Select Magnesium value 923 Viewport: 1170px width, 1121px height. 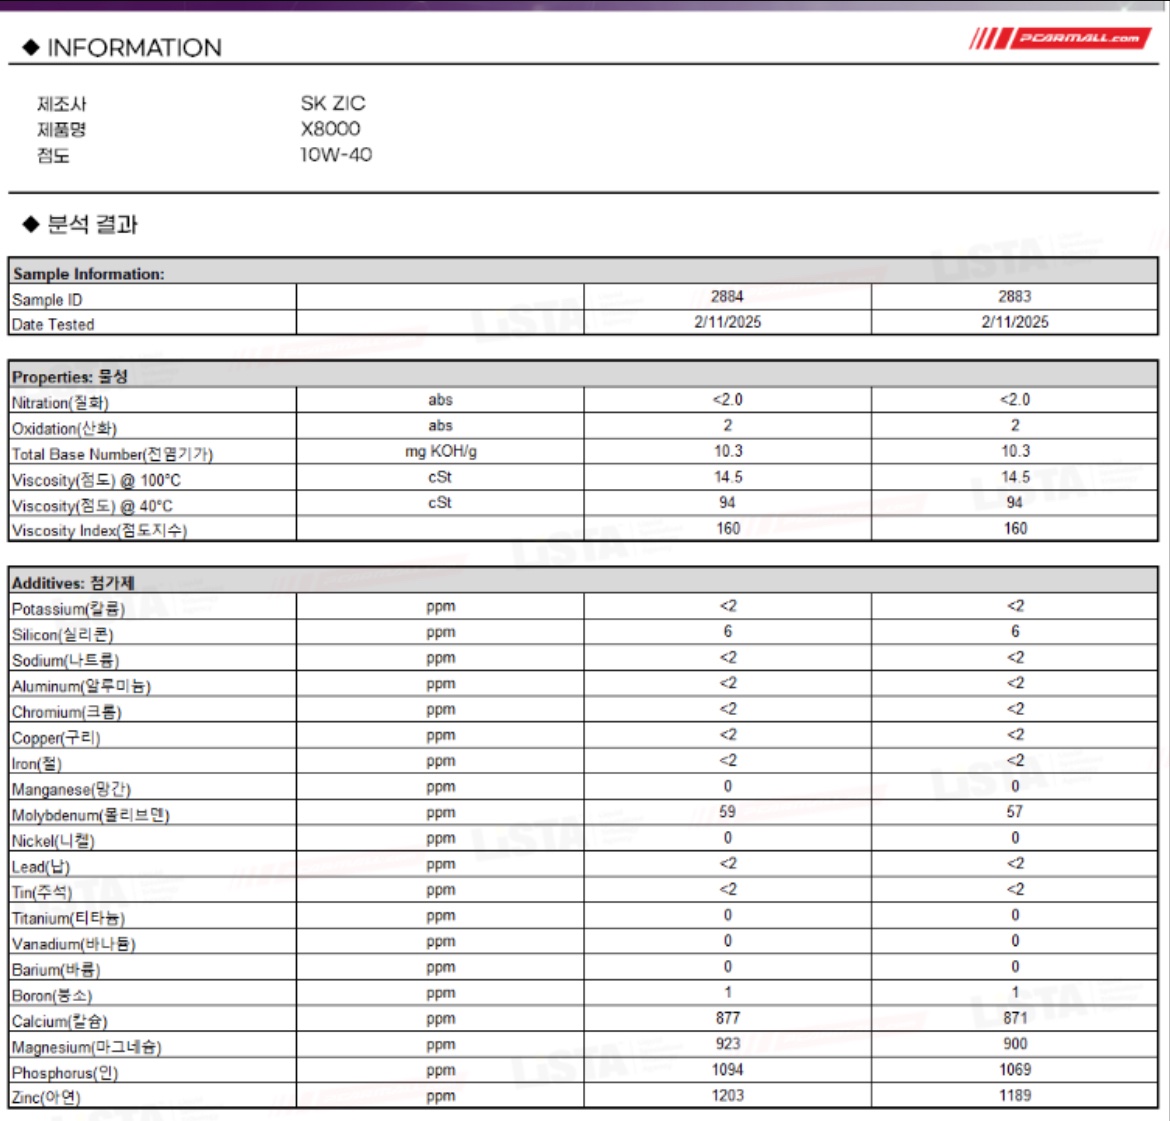[x=728, y=1043]
